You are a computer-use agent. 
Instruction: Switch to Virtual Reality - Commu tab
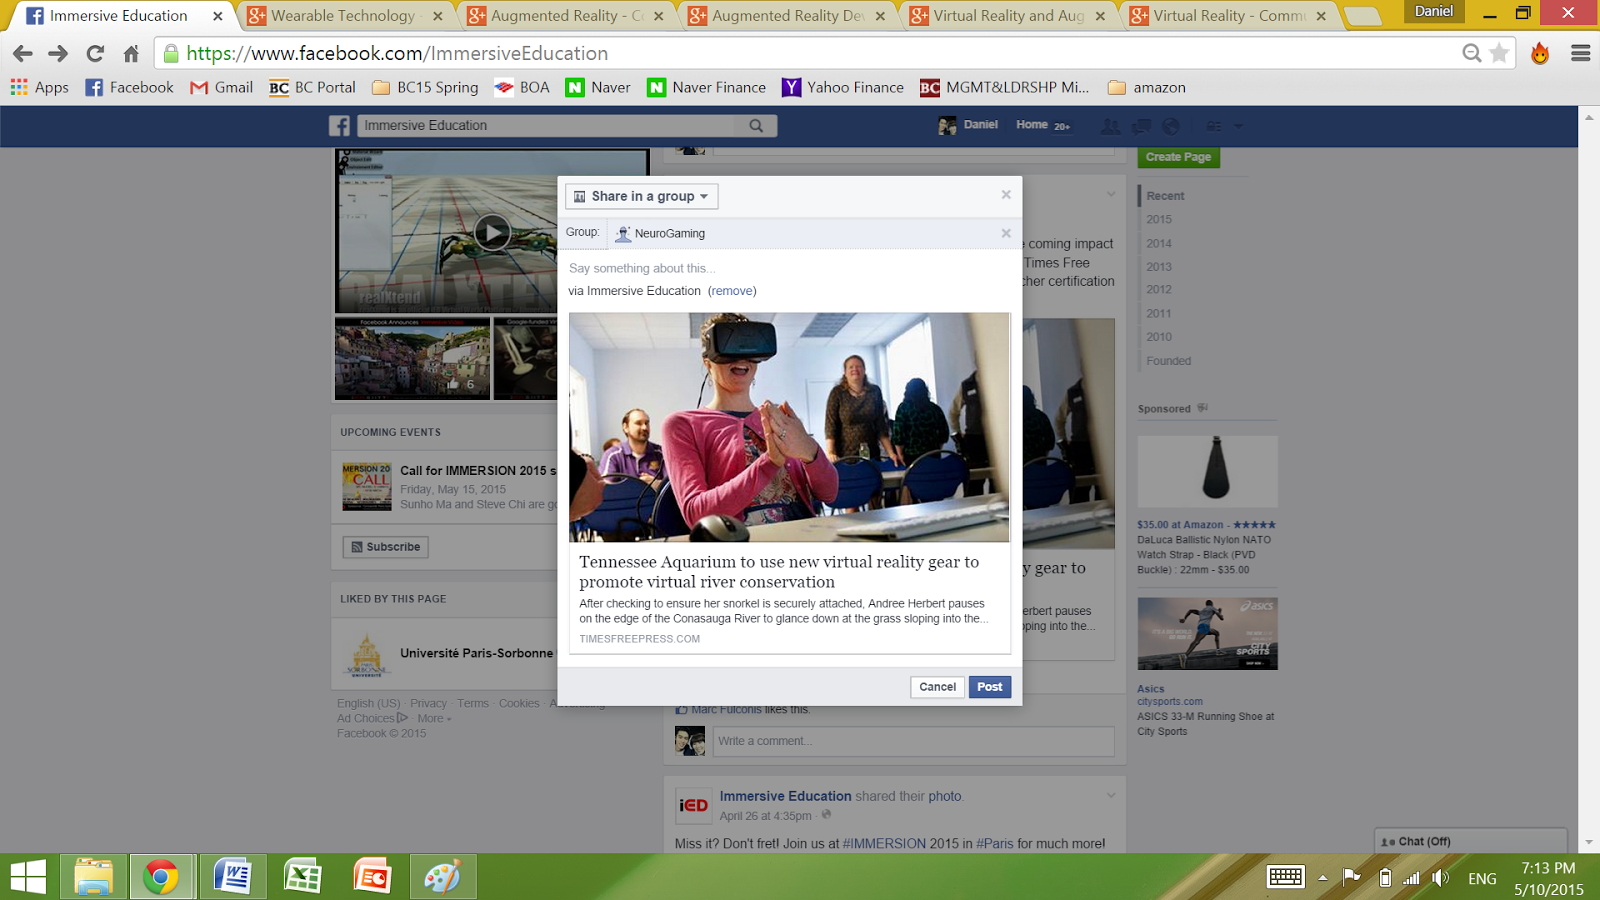click(x=1229, y=16)
